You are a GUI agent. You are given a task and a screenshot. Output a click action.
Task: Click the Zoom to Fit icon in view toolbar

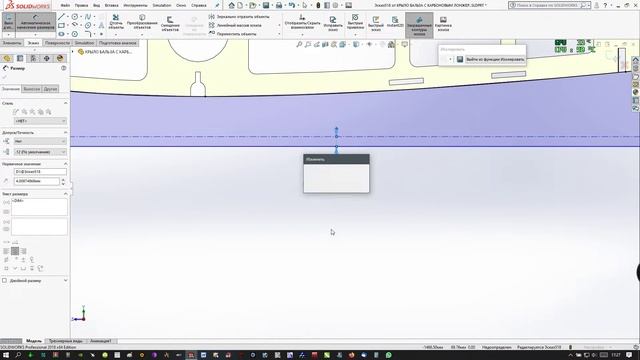(299, 44)
